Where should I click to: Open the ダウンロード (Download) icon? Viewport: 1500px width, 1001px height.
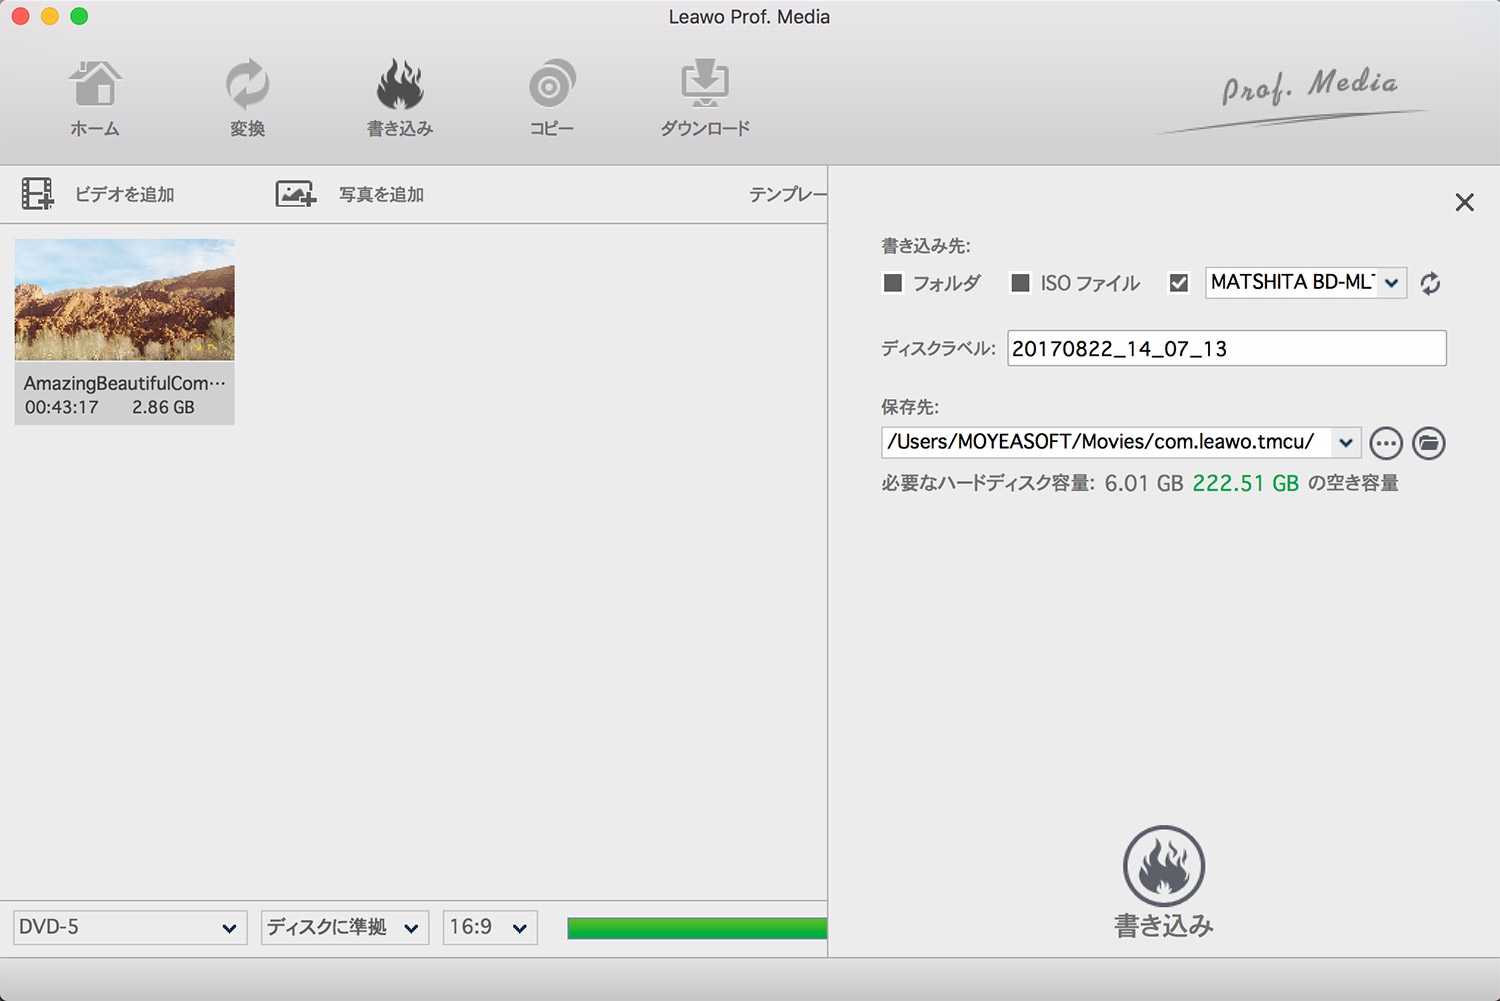705,84
